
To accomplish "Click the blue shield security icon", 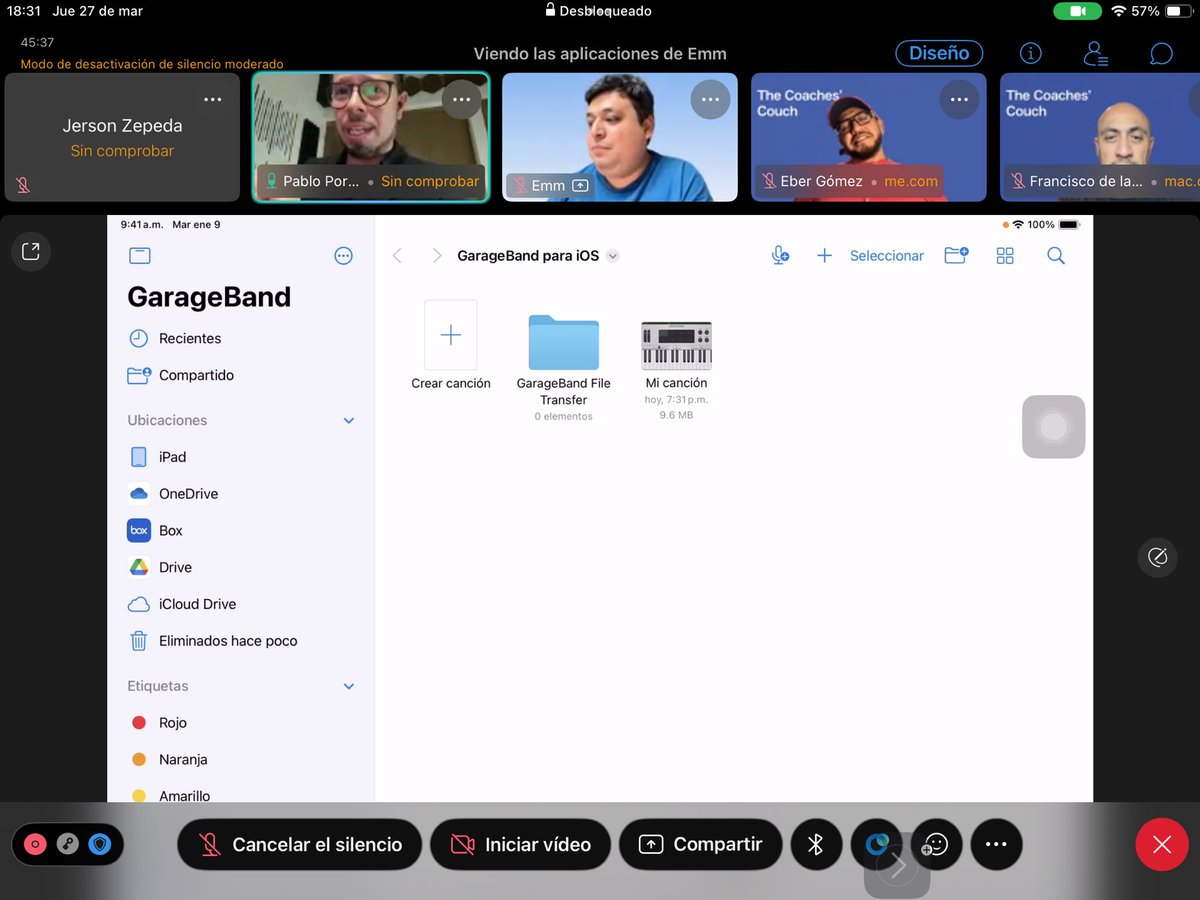I will [99, 844].
